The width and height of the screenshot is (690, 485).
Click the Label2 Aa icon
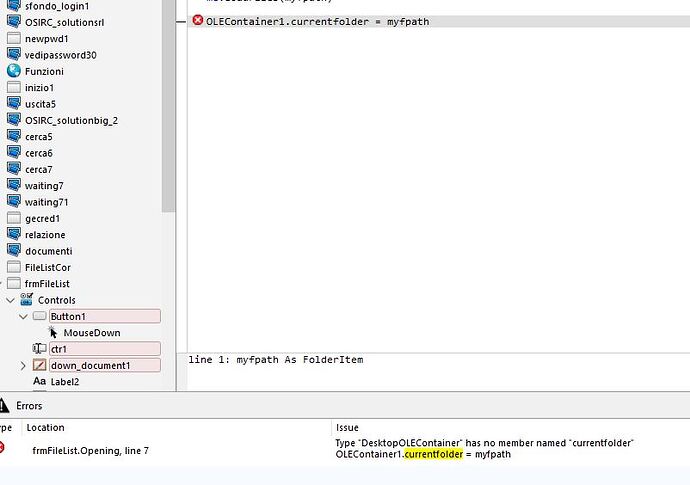coord(40,381)
